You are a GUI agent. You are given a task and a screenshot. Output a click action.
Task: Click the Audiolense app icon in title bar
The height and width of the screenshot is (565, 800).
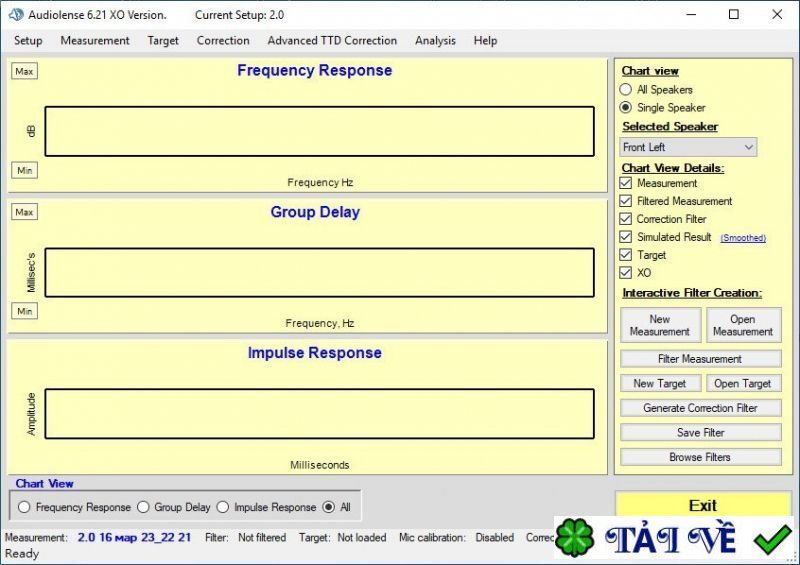click(x=16, y=15)
